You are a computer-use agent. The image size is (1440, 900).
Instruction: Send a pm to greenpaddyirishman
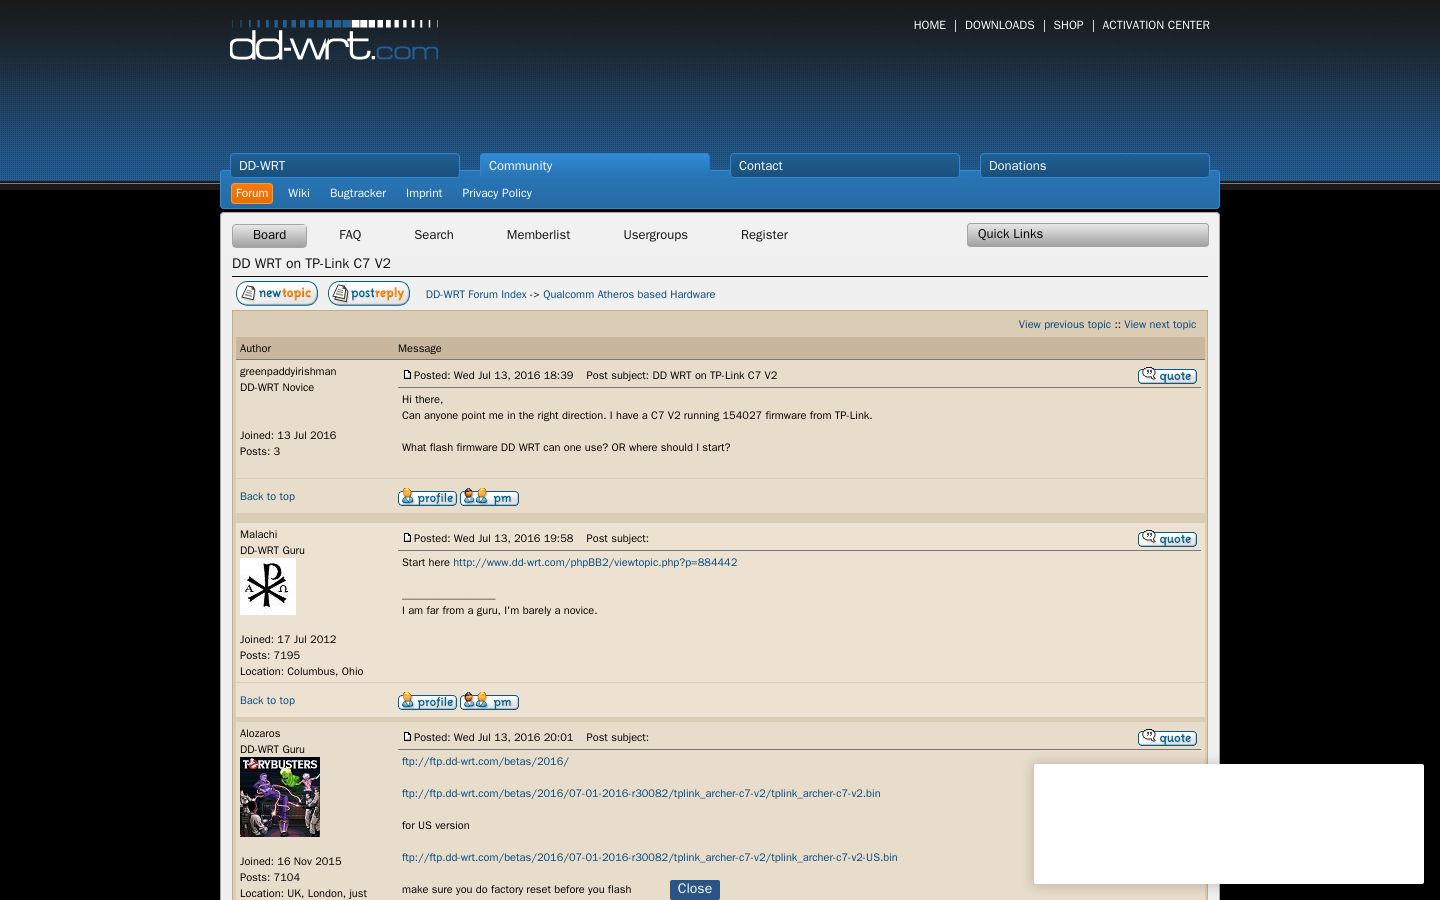click(x=489, y=497)
